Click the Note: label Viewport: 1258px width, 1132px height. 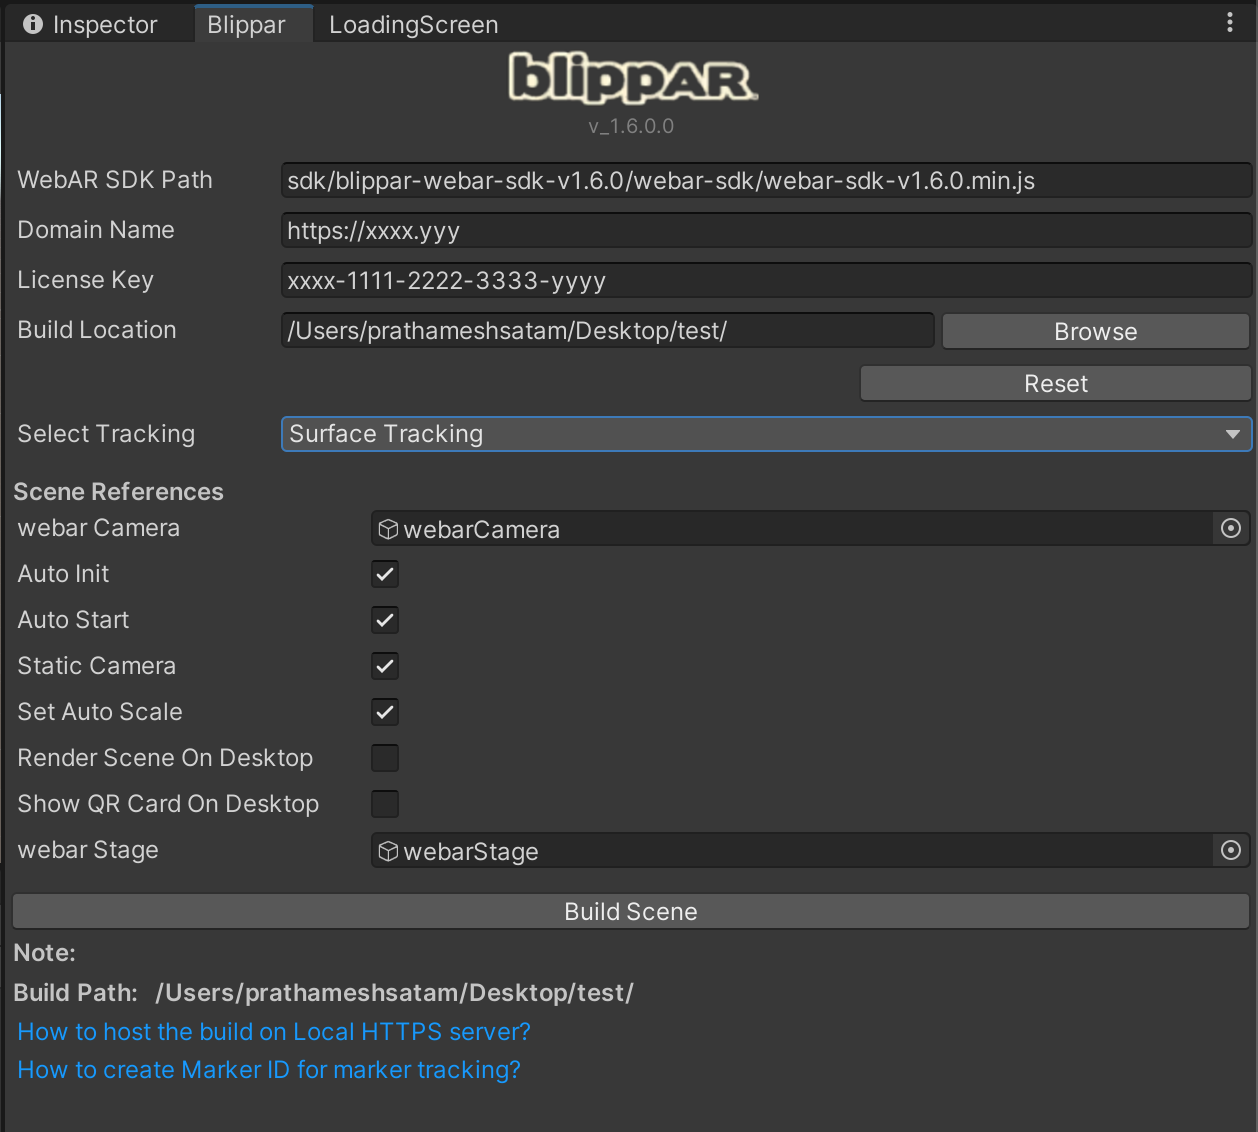coord(44,952)
